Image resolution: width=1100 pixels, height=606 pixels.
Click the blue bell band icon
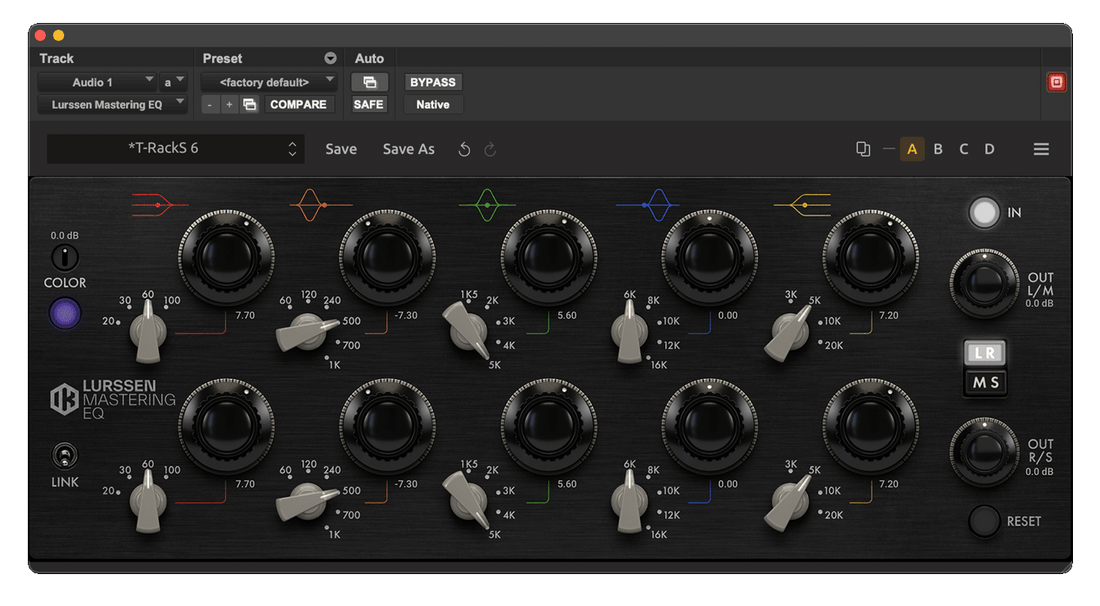(648, 205)
